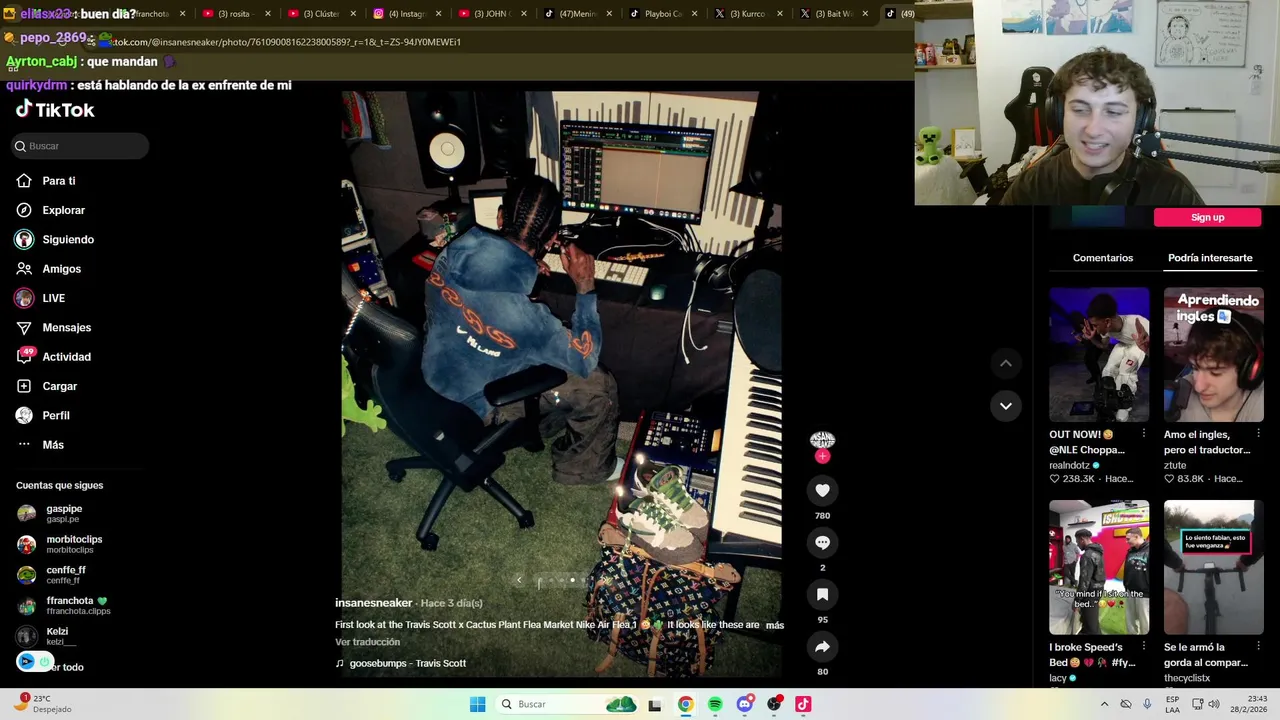Go to previous post with up chevron

pyautogui.click(x=1005, y=364)
